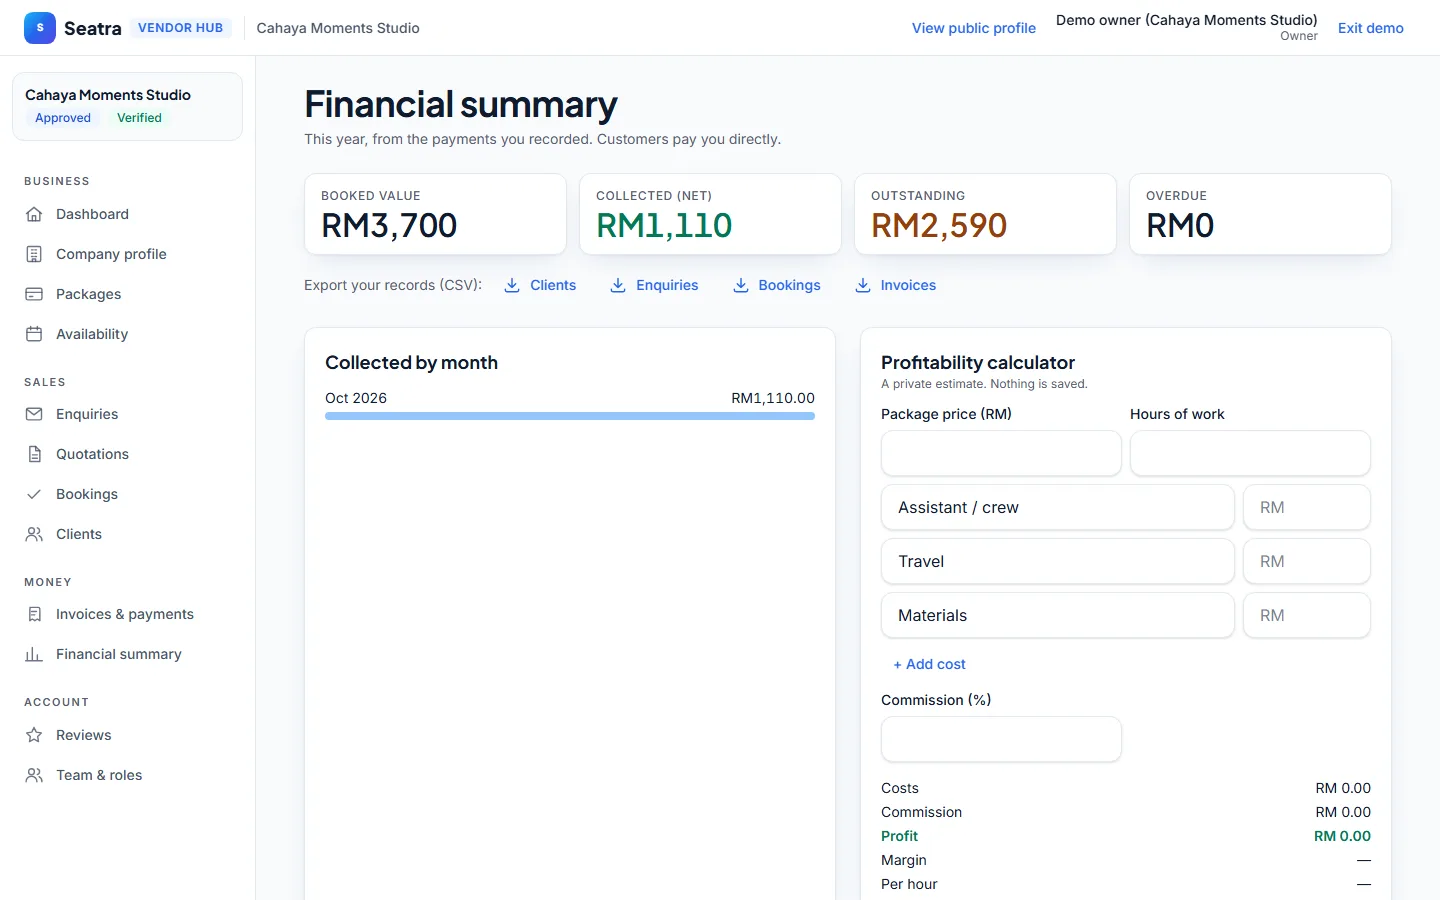Screen dimensions: 1440x900
Task: Click the download icon next to Bookings export
Action: [x=741, y=285]
